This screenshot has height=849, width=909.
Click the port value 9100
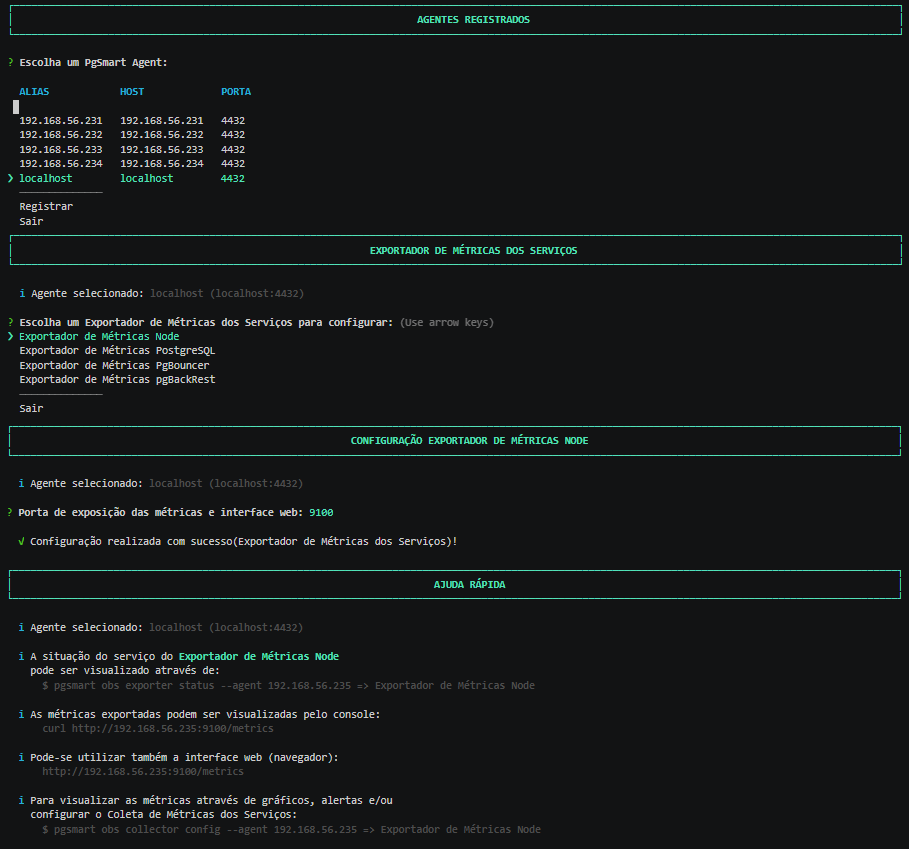click(321, 512)
